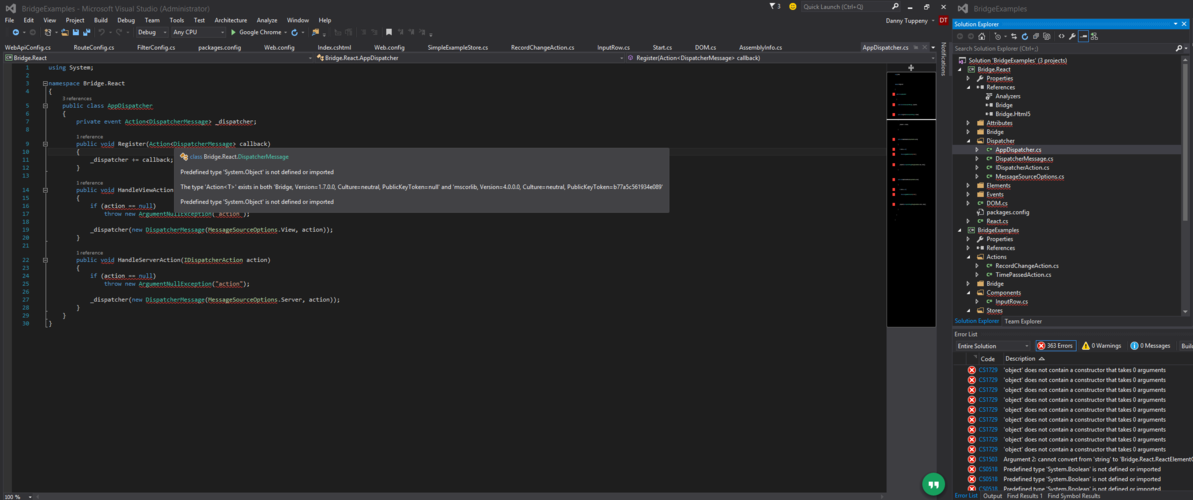This screenshot has width=1193, height=500.
Task: Switch to the Team Explorer tab
Action: pos(1022,321)
